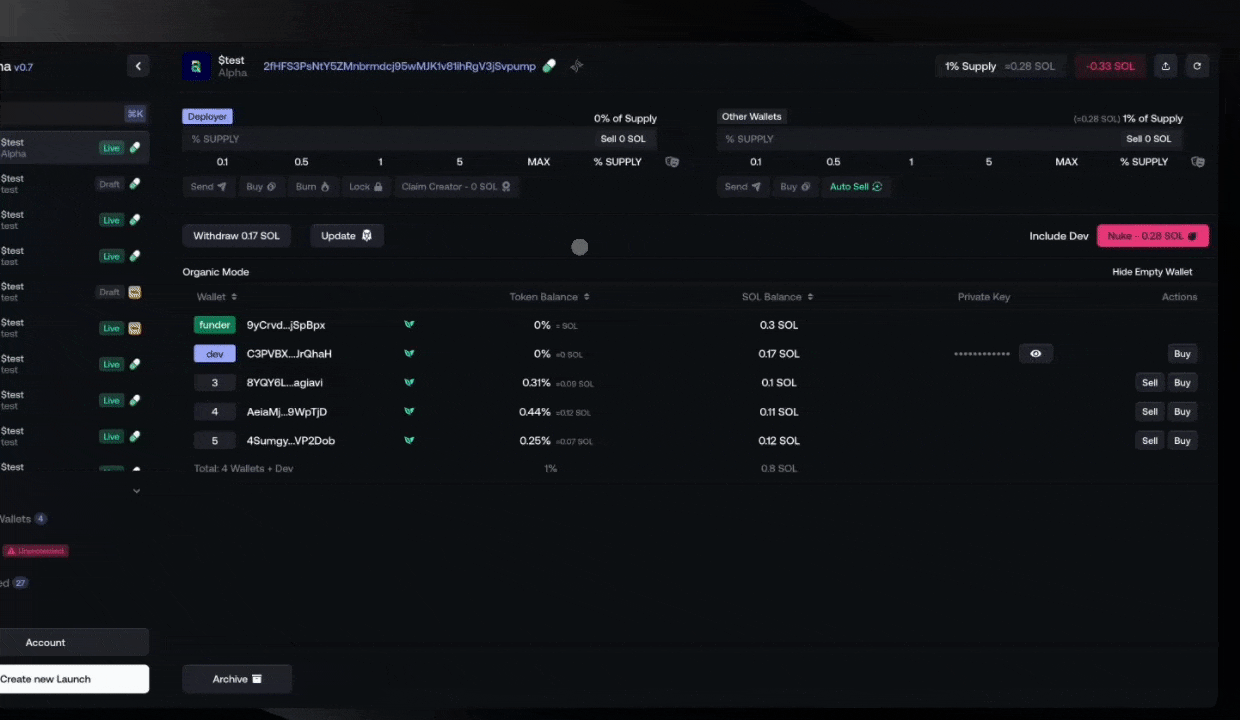Collapse the sidebar with the left chevron
1240x720 pixels.
click(138, 66)
